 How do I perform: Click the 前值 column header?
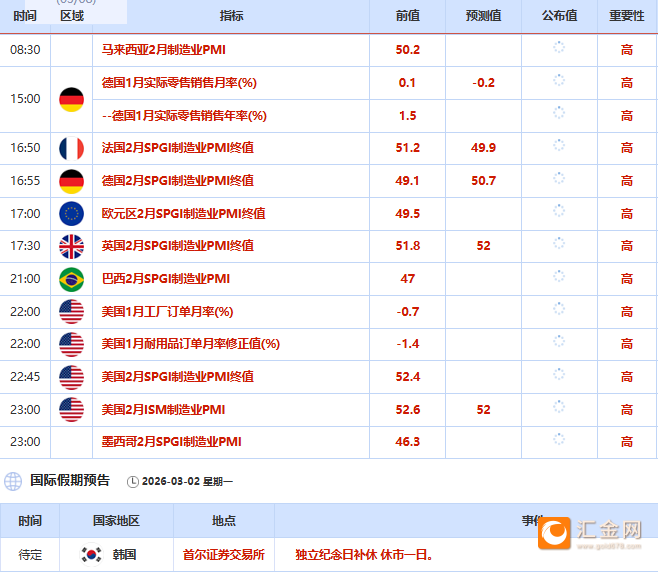pyautogui.click(x=407, y=16)
